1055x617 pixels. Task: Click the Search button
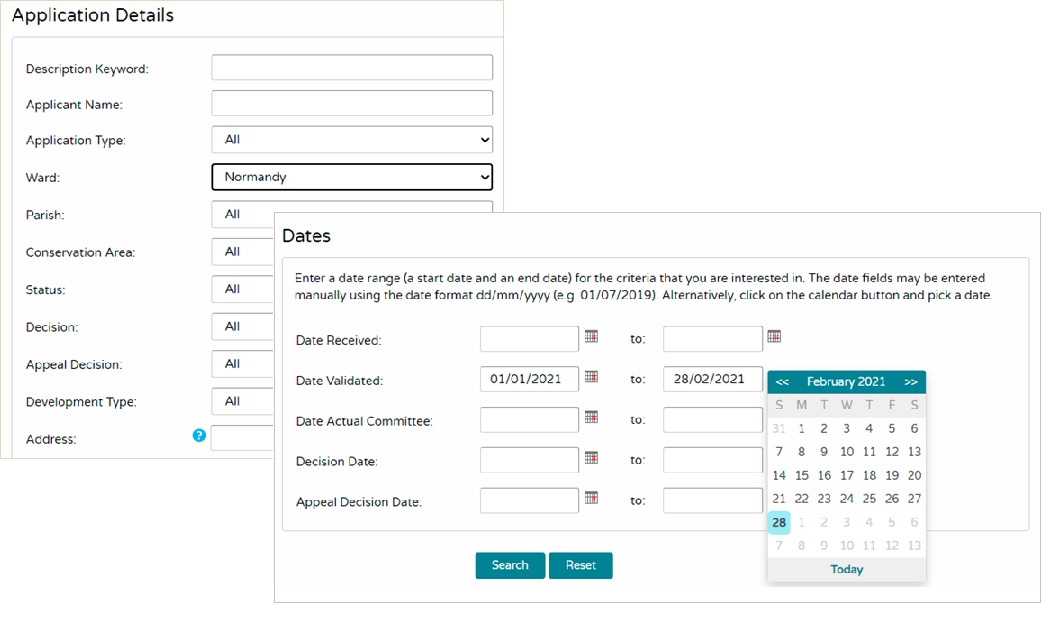pos(510,565)
